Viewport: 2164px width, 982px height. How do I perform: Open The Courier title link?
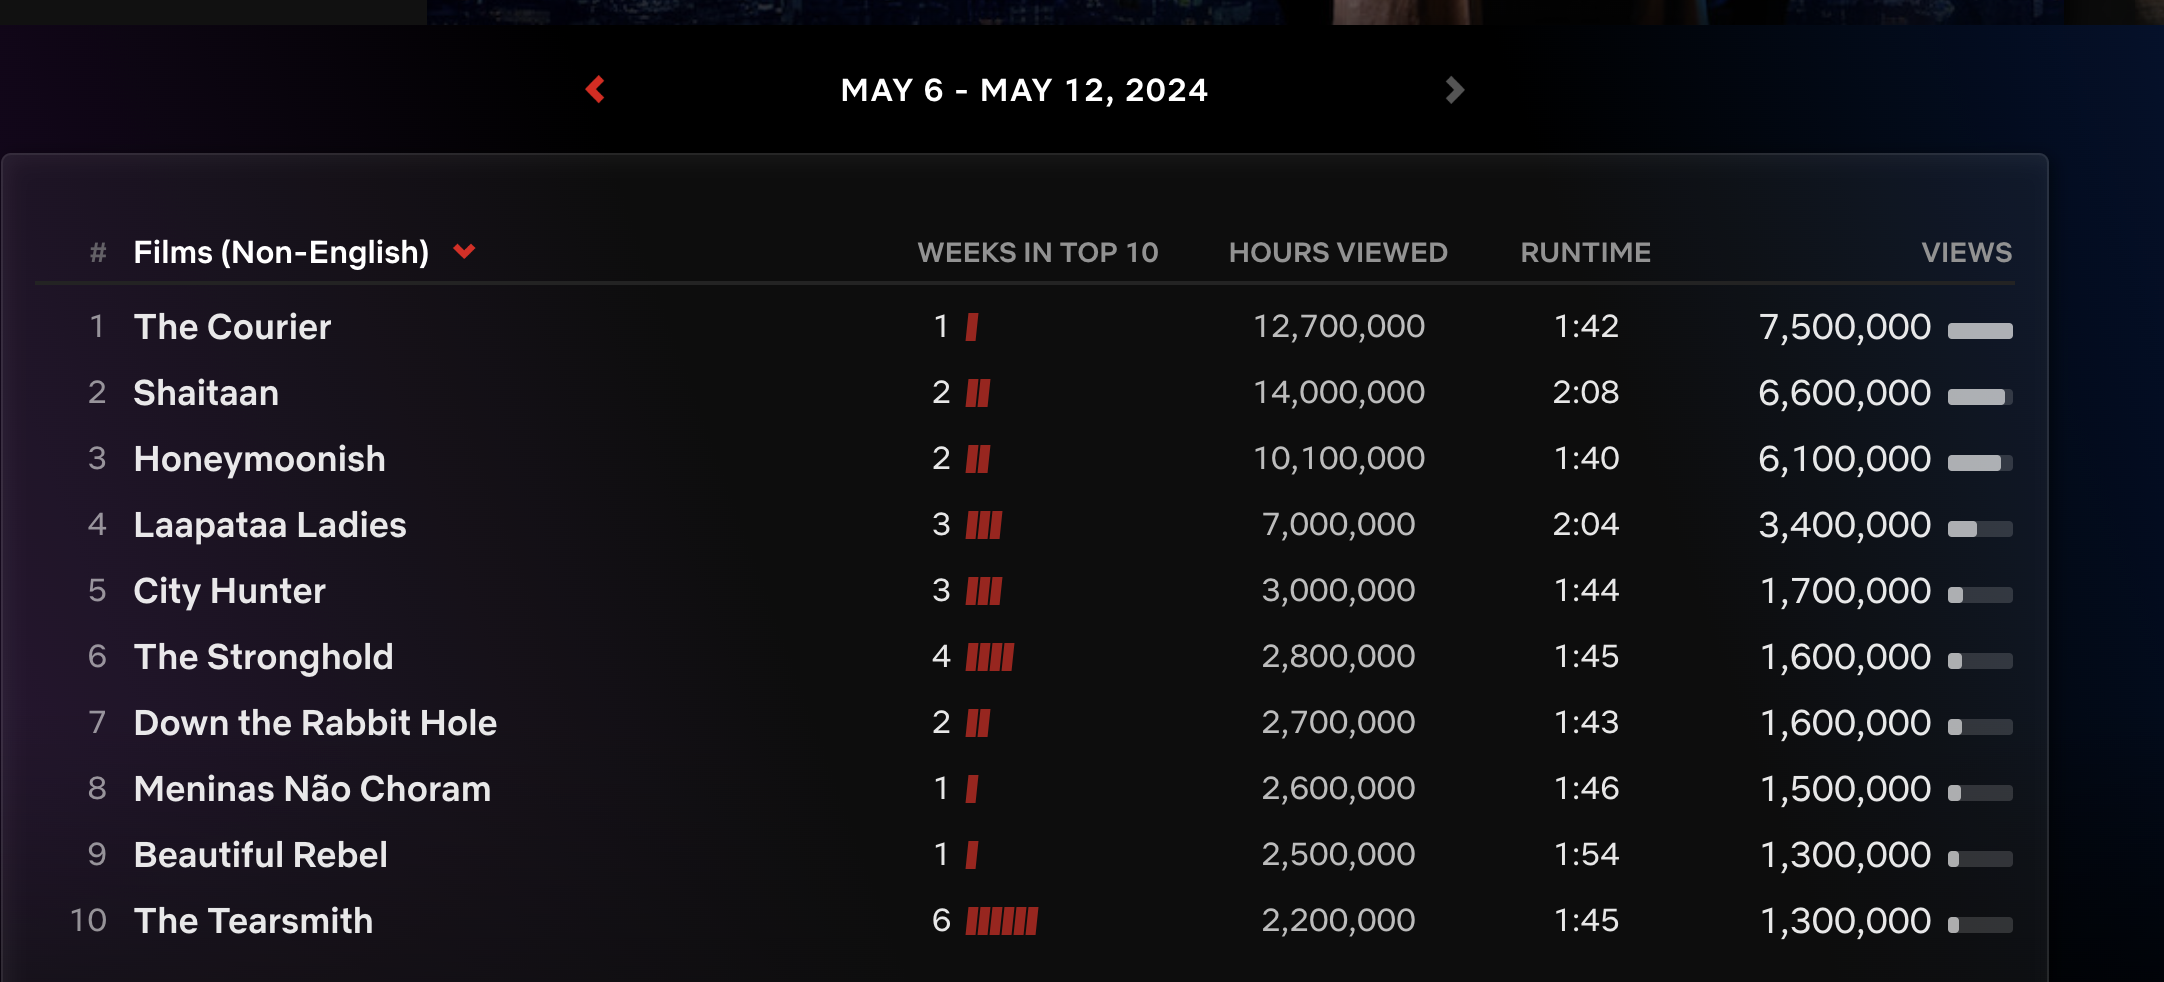[x=232, y=327]
